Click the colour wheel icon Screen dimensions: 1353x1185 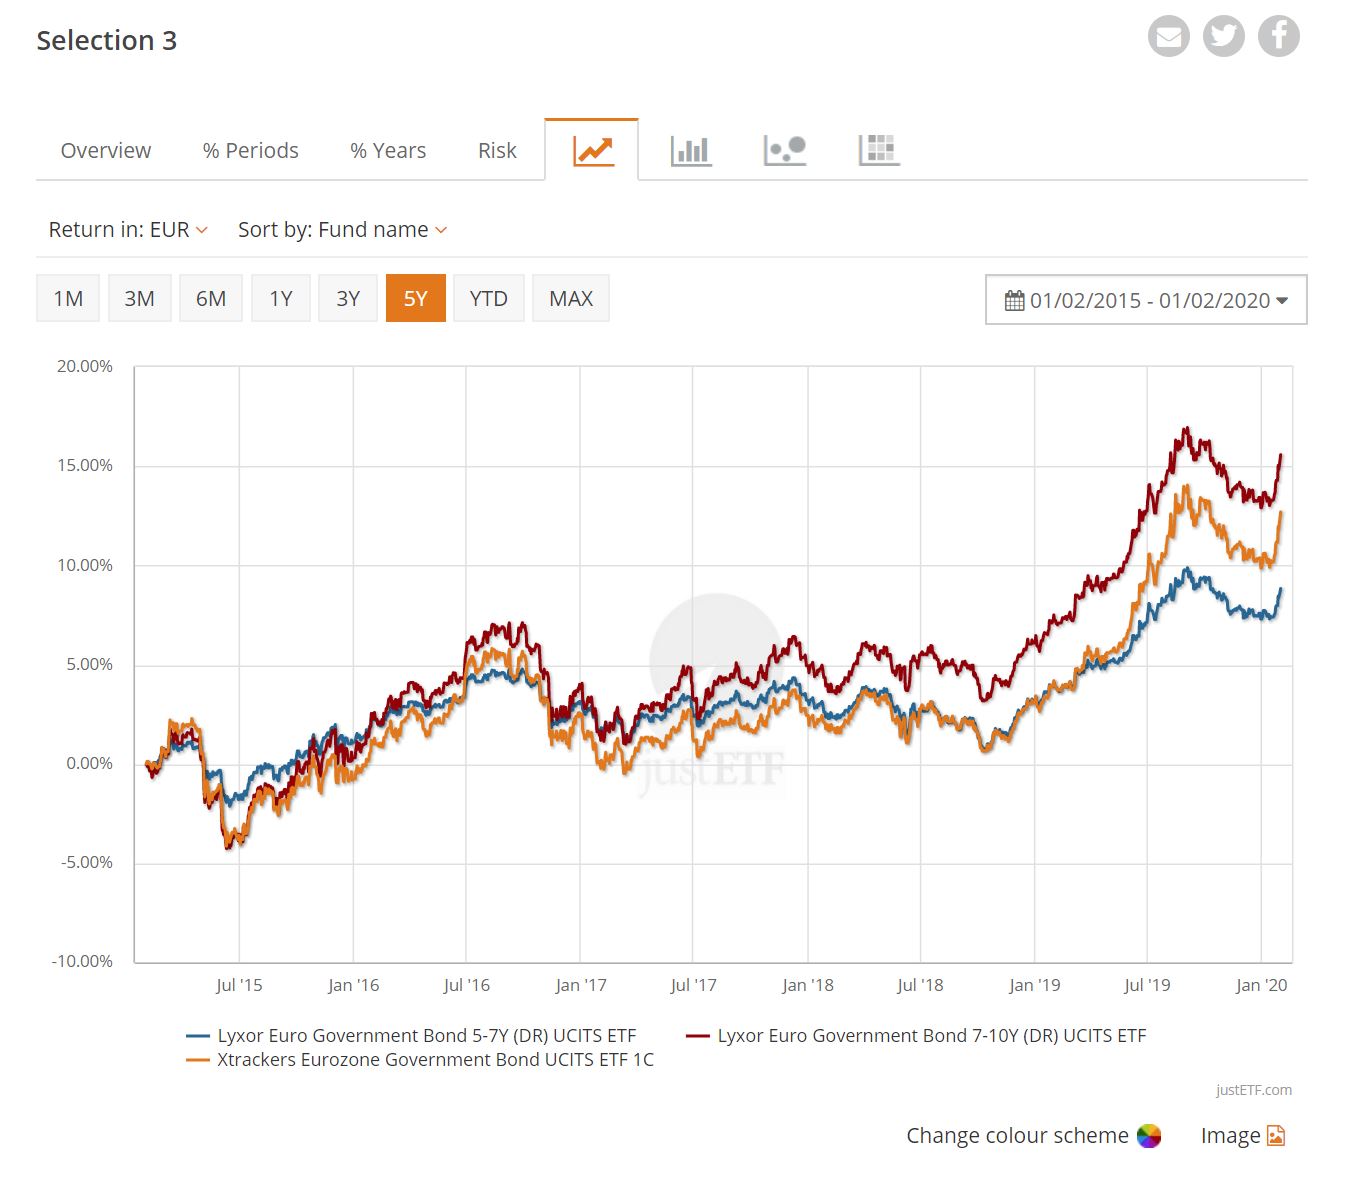pyautogui.click(x=1149, y=1136)
